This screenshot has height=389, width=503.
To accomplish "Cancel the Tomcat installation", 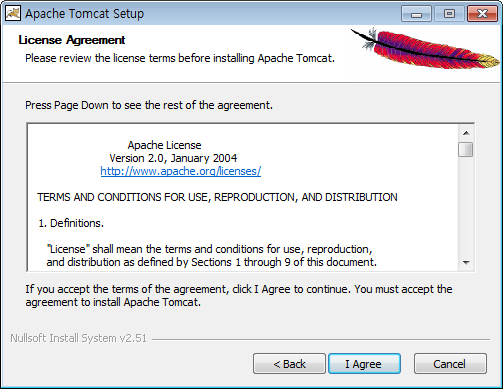I will [450, 364].
